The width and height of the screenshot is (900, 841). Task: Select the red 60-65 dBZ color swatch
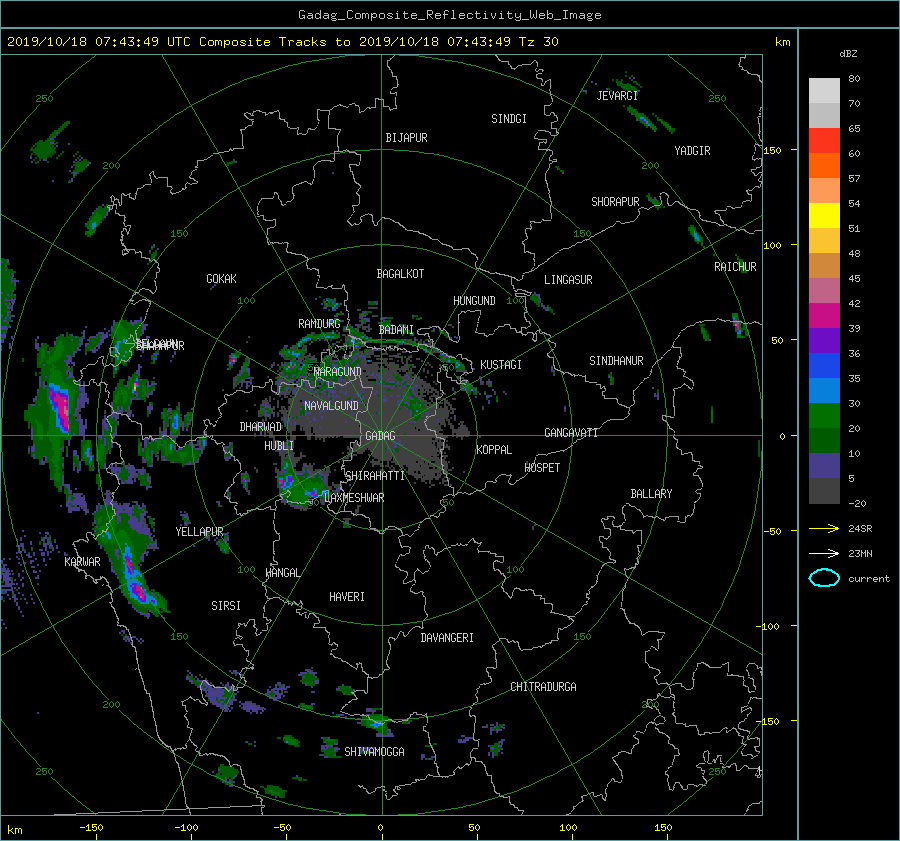pos(824,140)
